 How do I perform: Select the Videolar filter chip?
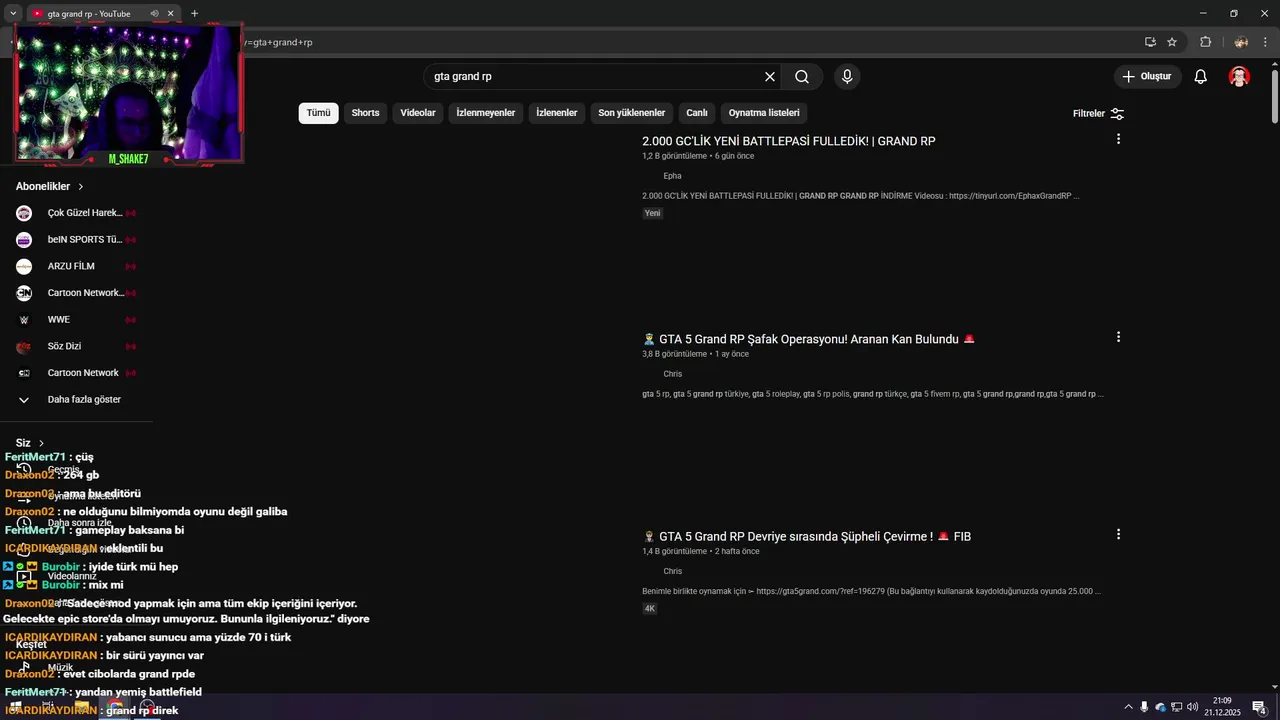tap(418, 113)
